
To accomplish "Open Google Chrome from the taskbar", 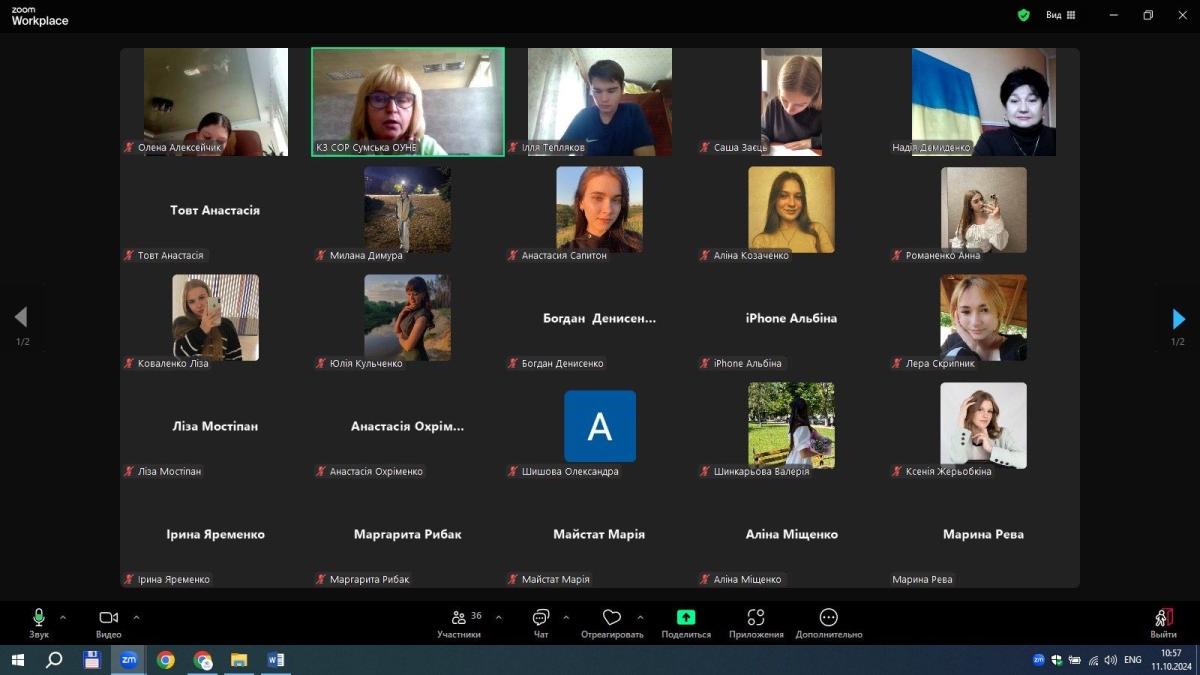I will (x=166, y=660).
